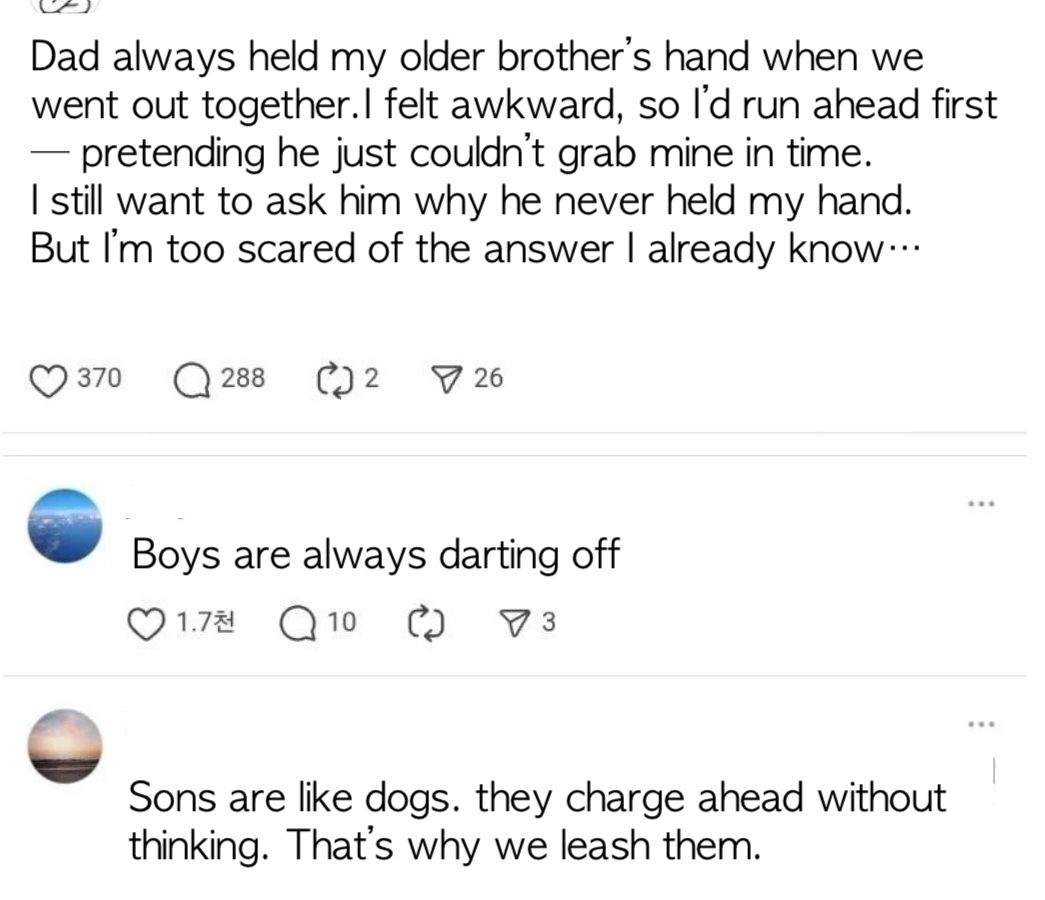1045x900 pixels.
Task: View the 1.7천 likes count
Action: click(205, 623)
